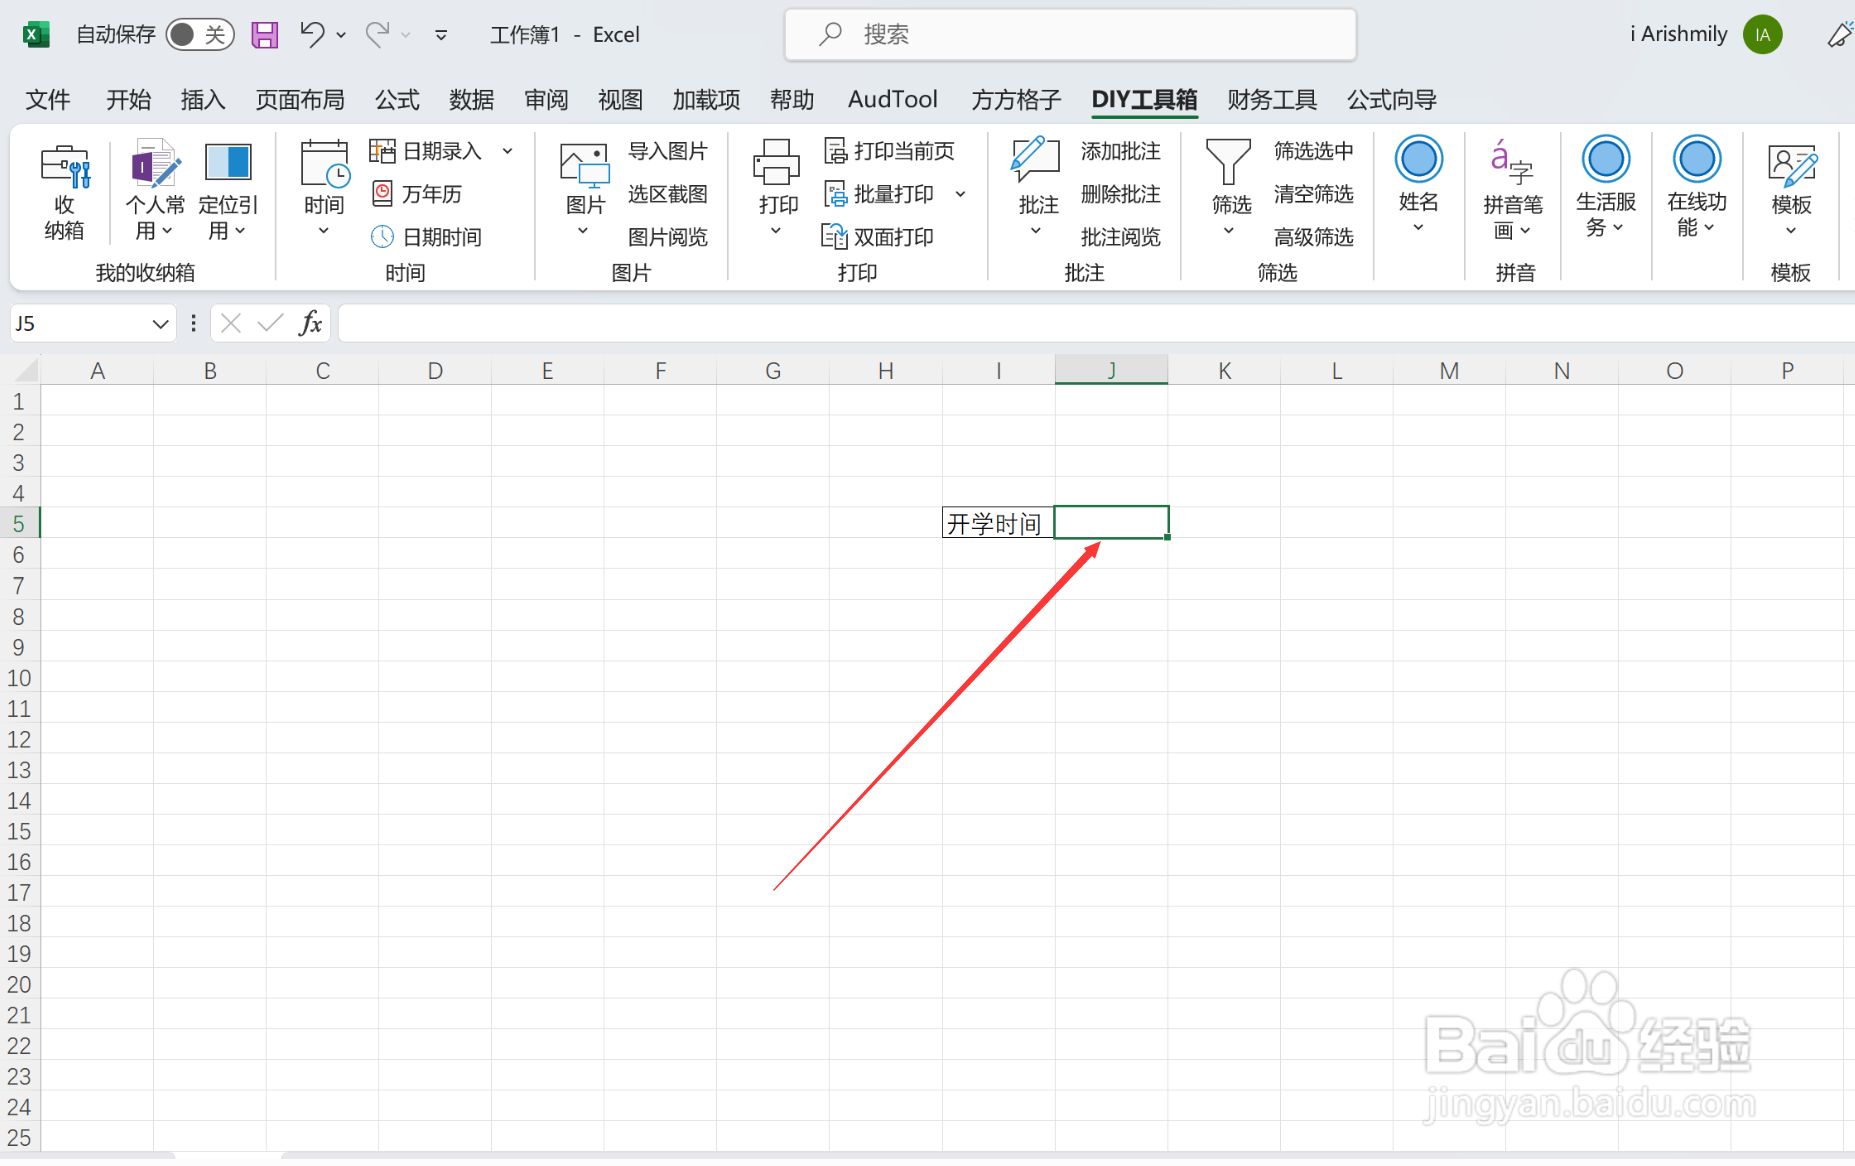Open 万年历 calendar tool
This screenshot has width=1855, height=1166.
click(x=417, y=194)
